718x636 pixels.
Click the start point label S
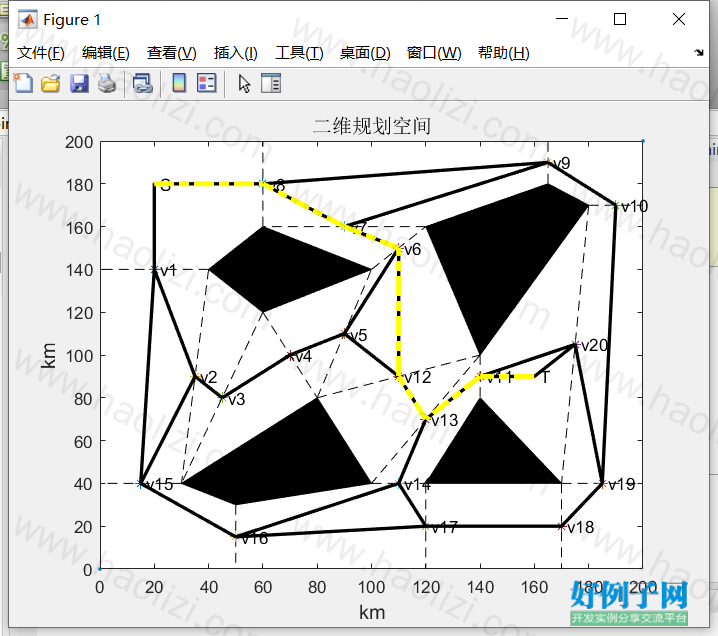tap(166, 185)
